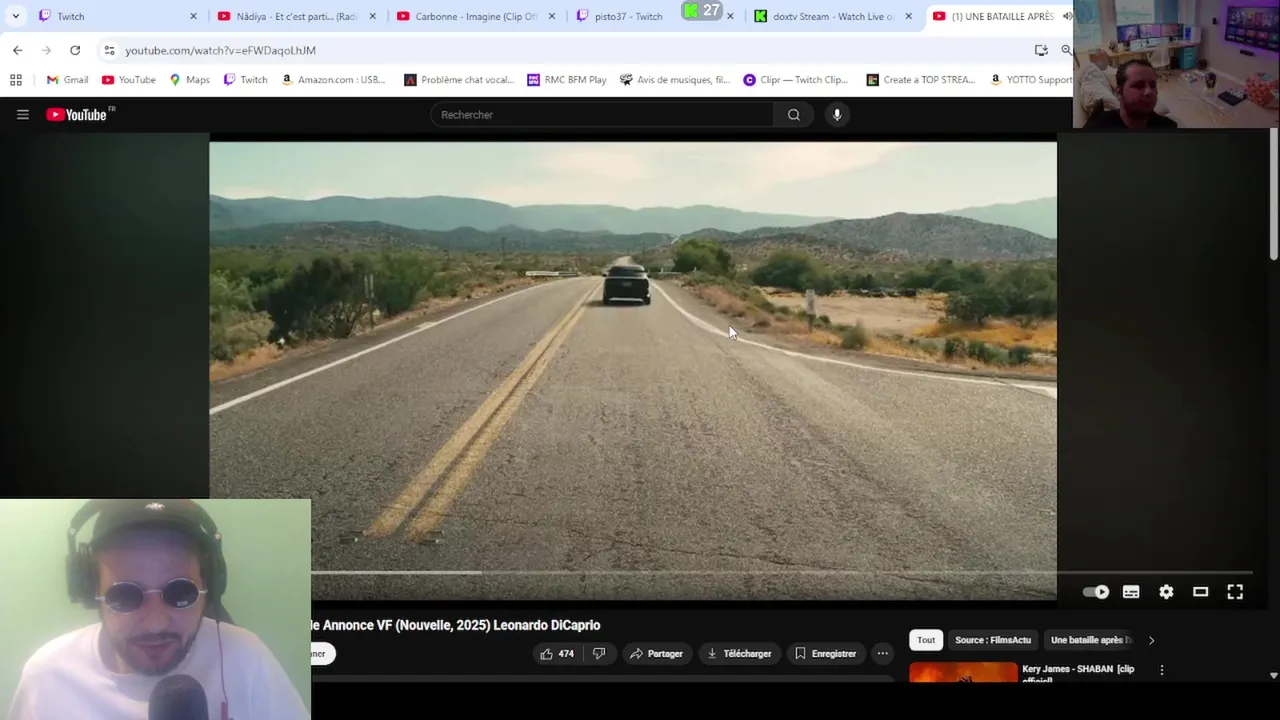
Task: Select the Source : FilmsActu chip
Action: click(x=993, y=640)
